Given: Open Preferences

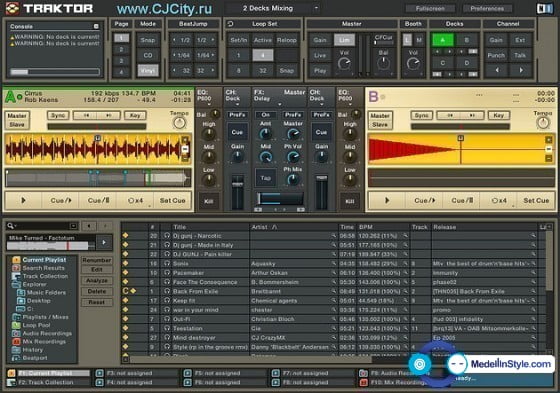Looking at the screenshot, I should (487, 8).
